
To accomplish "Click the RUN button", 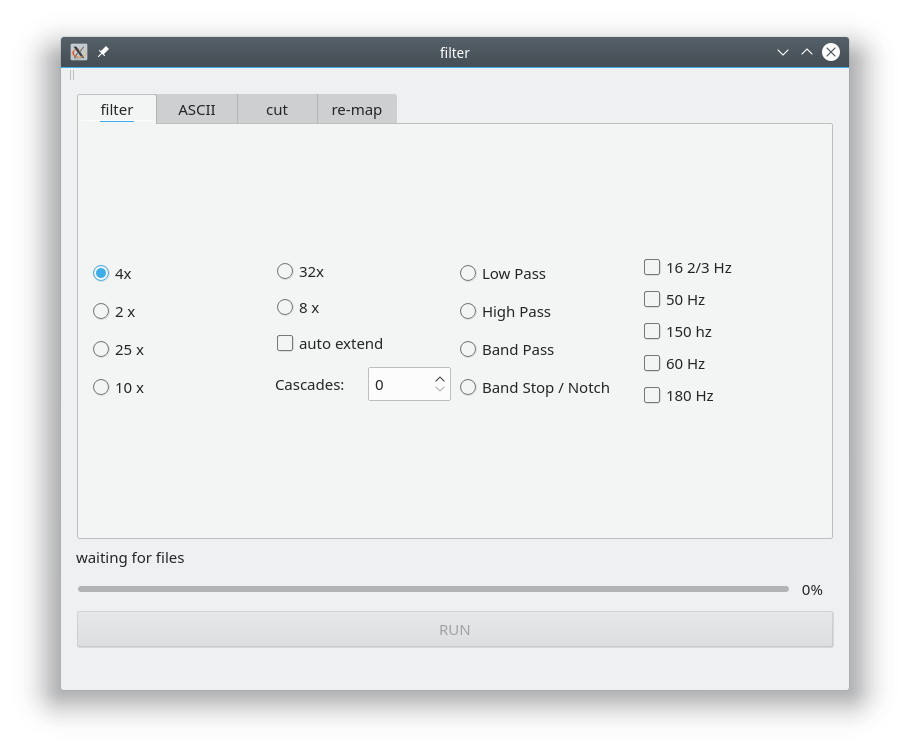I will [x=455, y=630].
